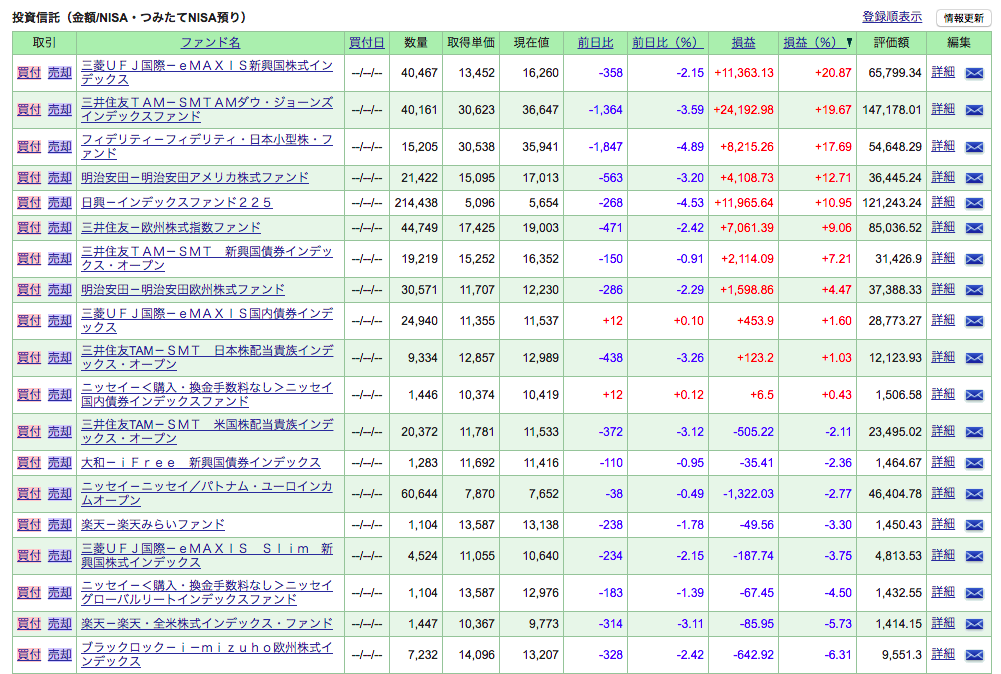
Task: Click mail icon for SMT 米国株配当貴族 row
Action: coord(974,432)
